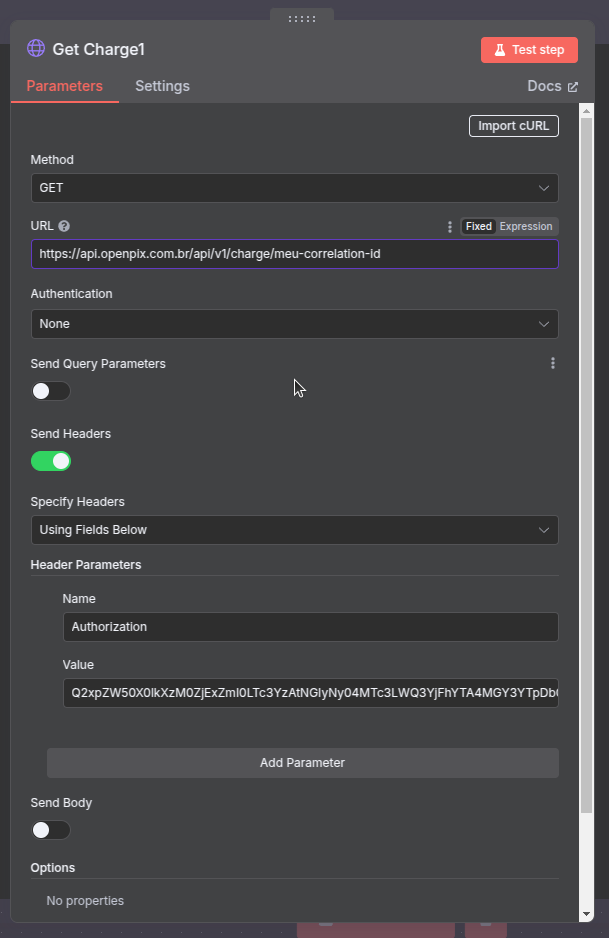The height and width of the screenshot is (938, 609).
Task: Disable the Send Headers toggle
Action: [50, 461]
